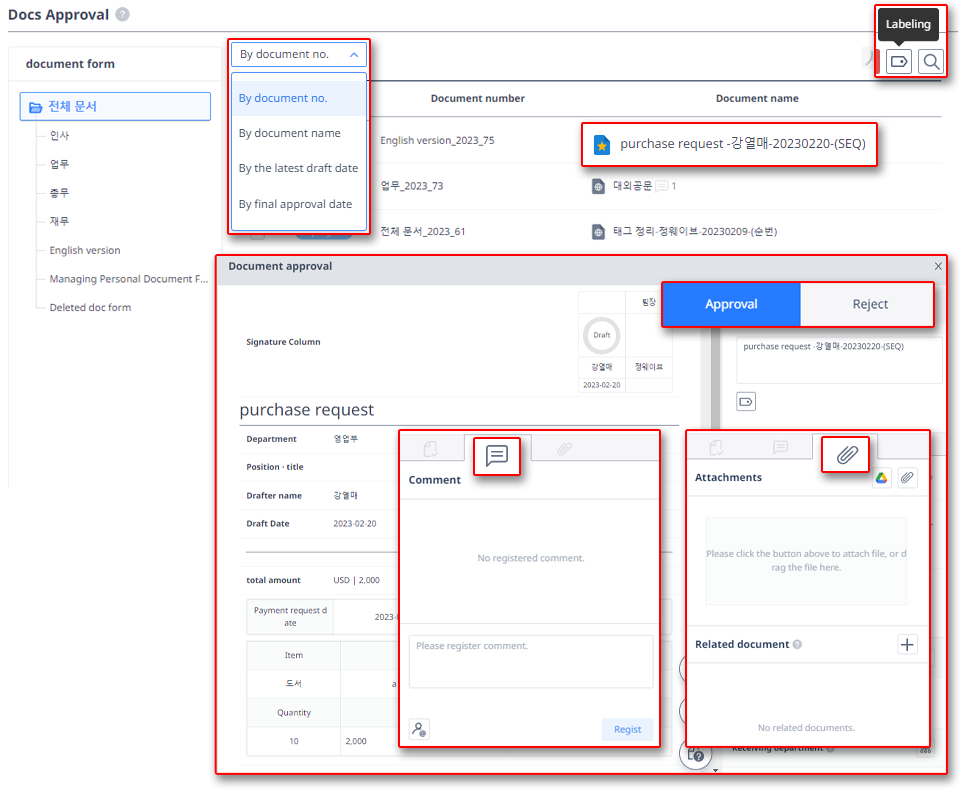Click the document icon next to 태그 정리
The image size is (960, 798).
tap(598, 231)
